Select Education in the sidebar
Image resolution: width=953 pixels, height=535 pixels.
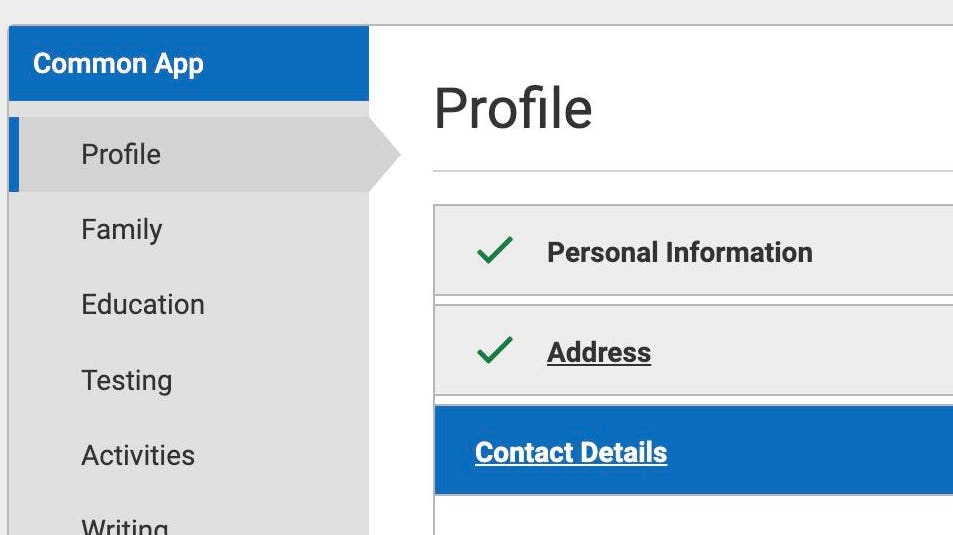coord(142,304)
